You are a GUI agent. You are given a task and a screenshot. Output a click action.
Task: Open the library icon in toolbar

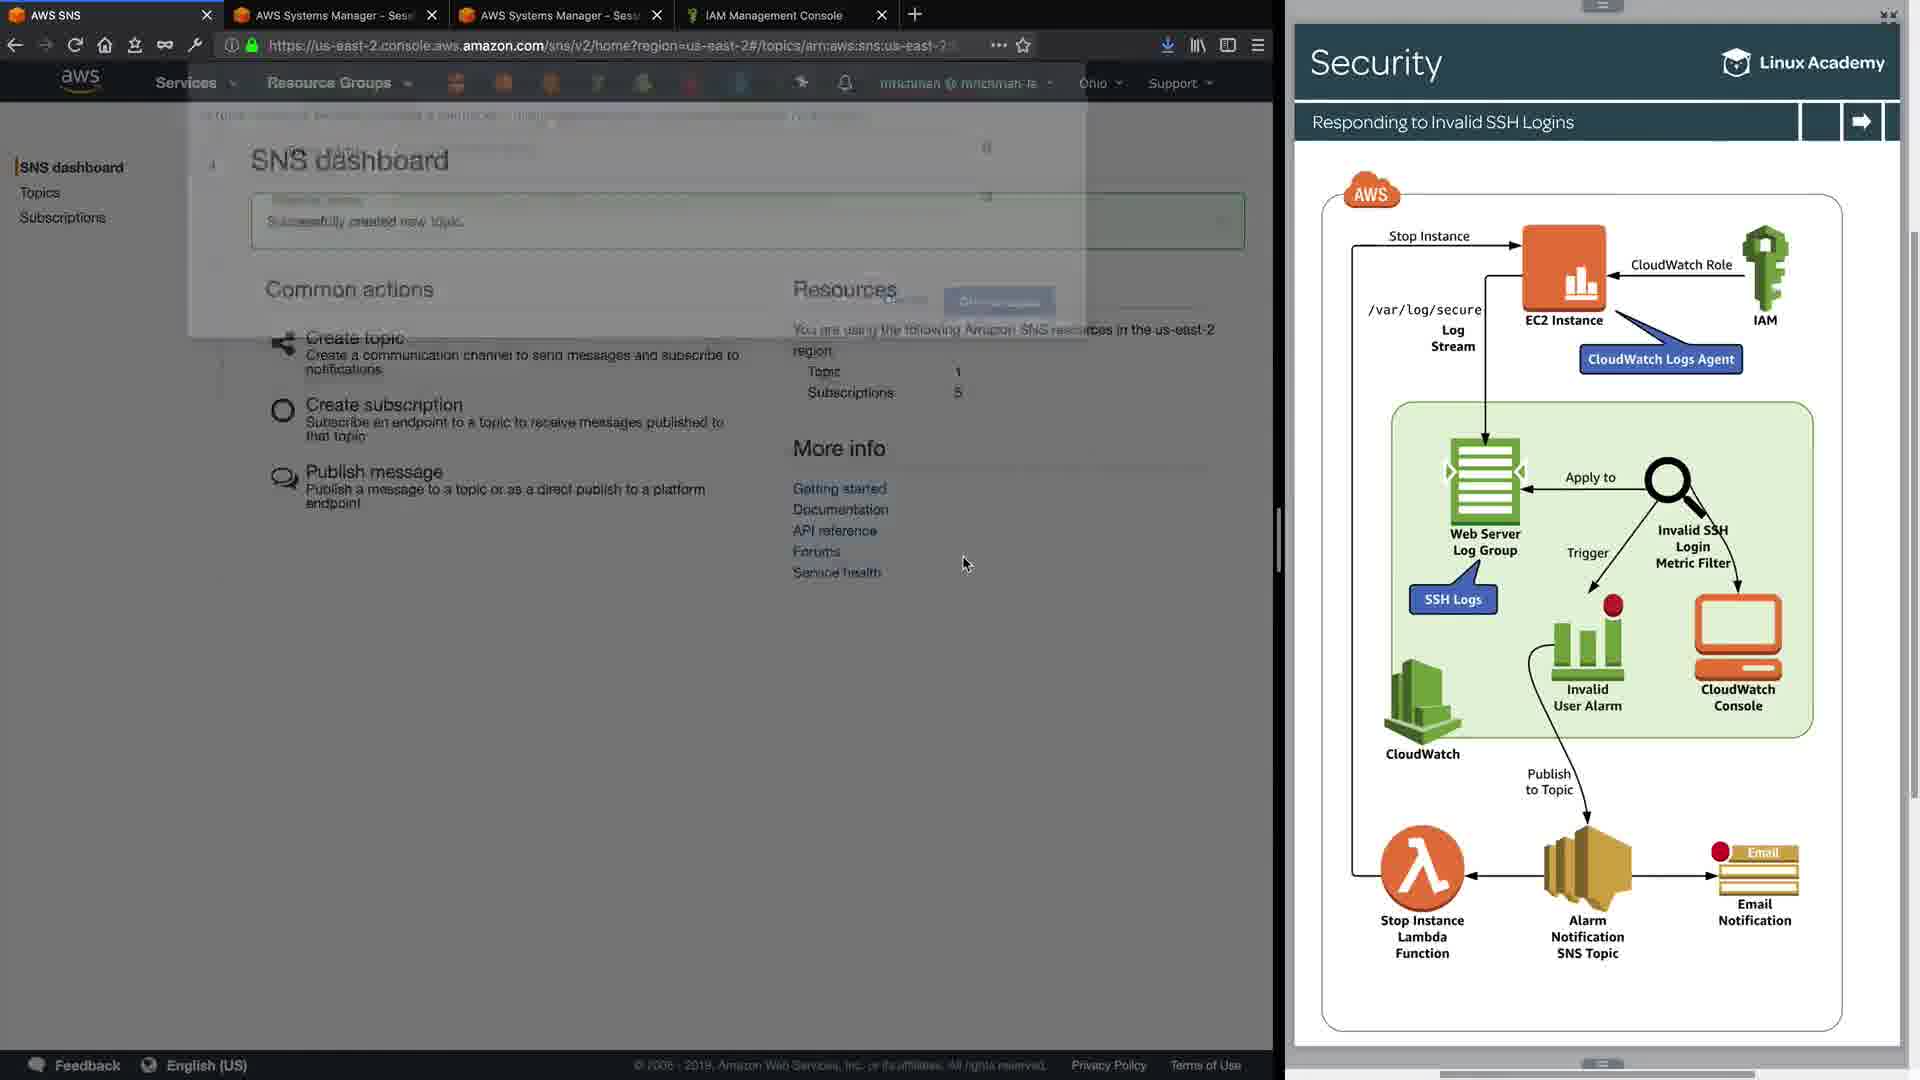pos(1197,45)
